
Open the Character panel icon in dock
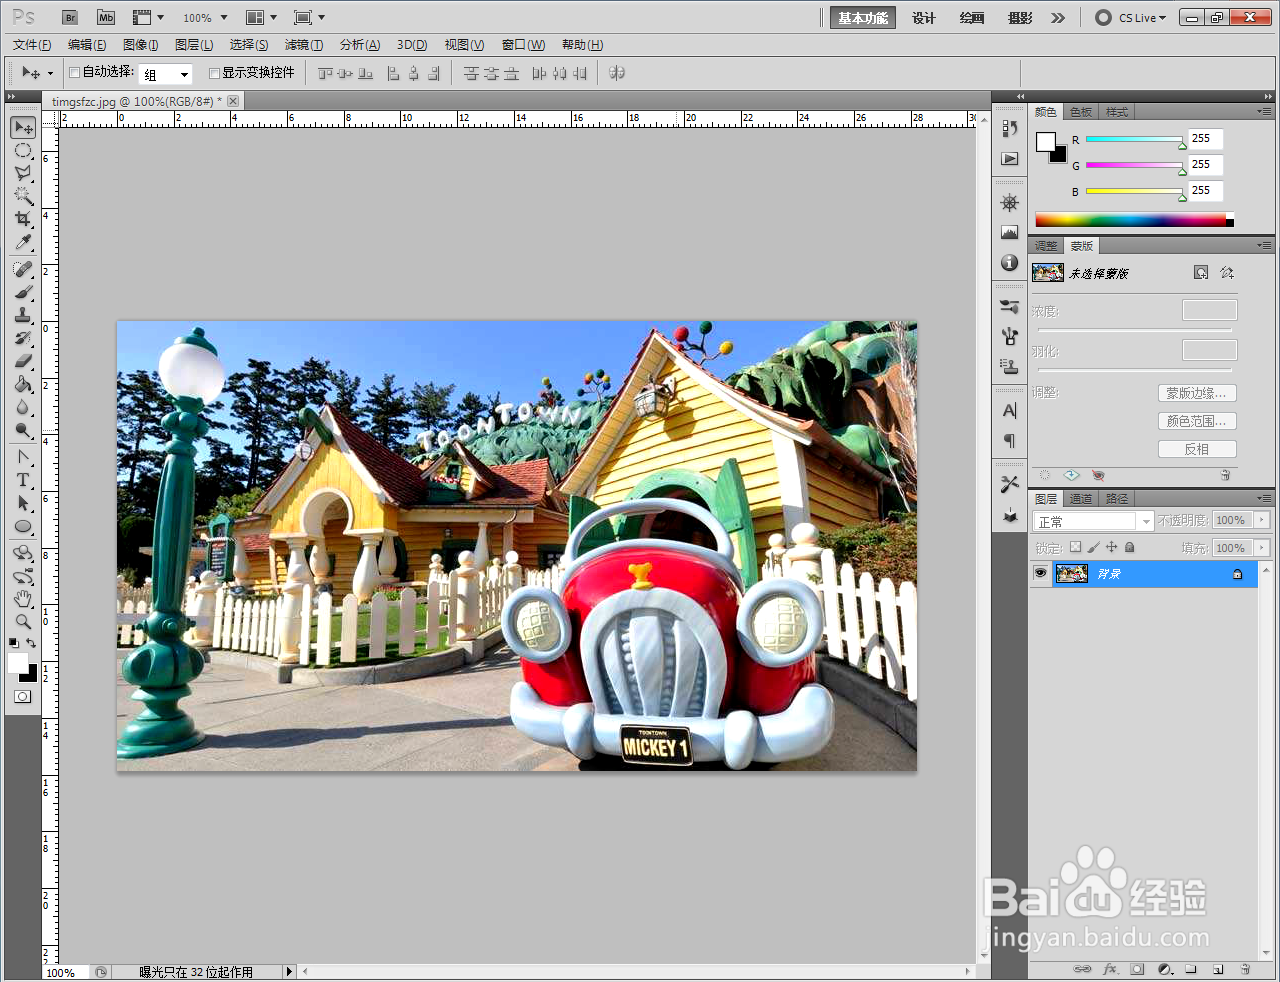click(1009, 411)
